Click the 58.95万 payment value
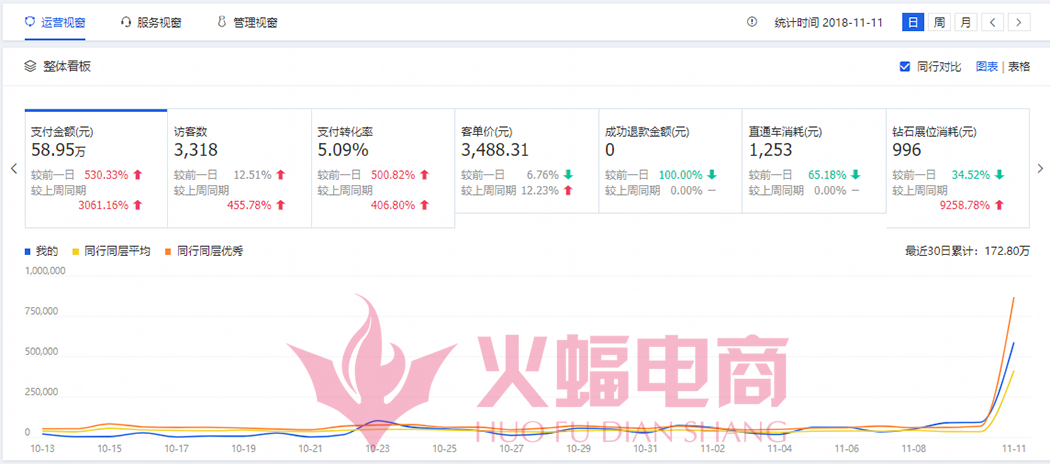 [x=58, y=150]
